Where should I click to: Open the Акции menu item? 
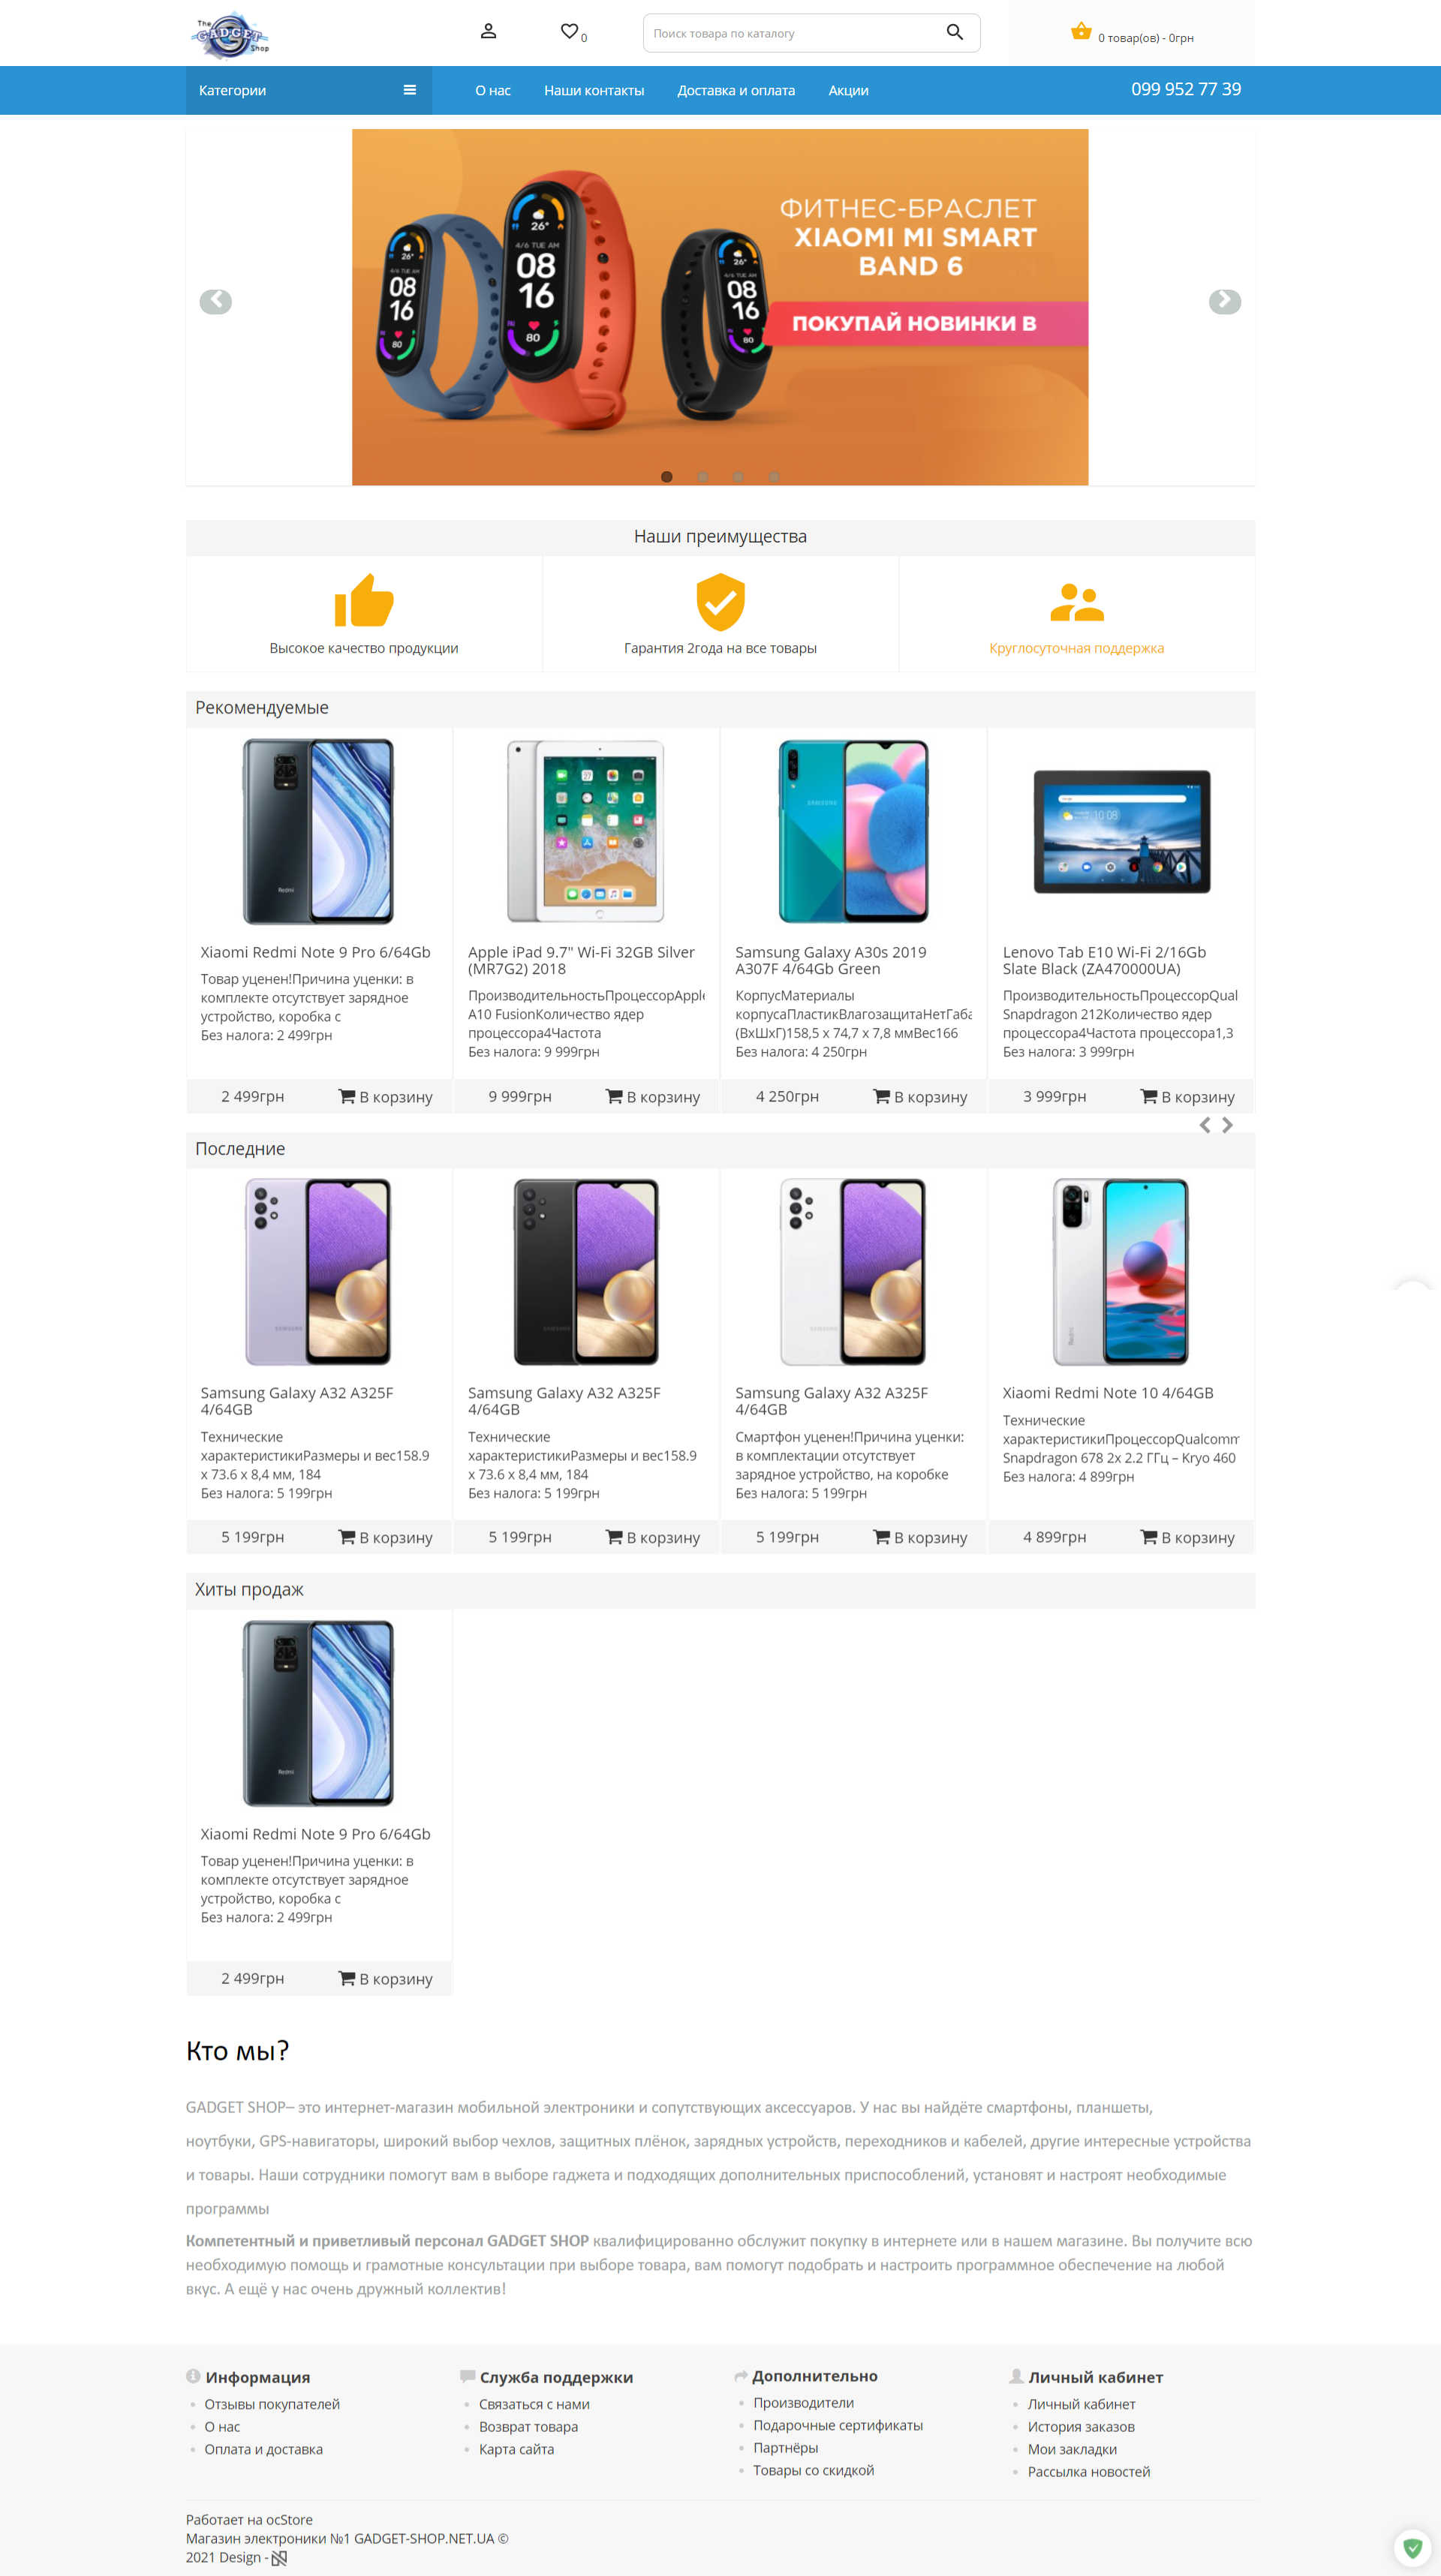[848, 90]
